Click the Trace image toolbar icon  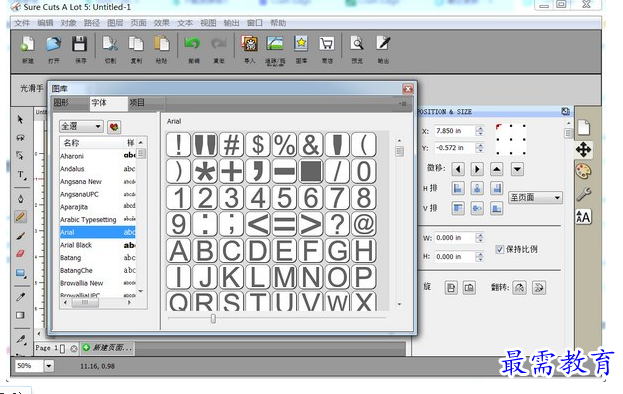tap(275, 43)
